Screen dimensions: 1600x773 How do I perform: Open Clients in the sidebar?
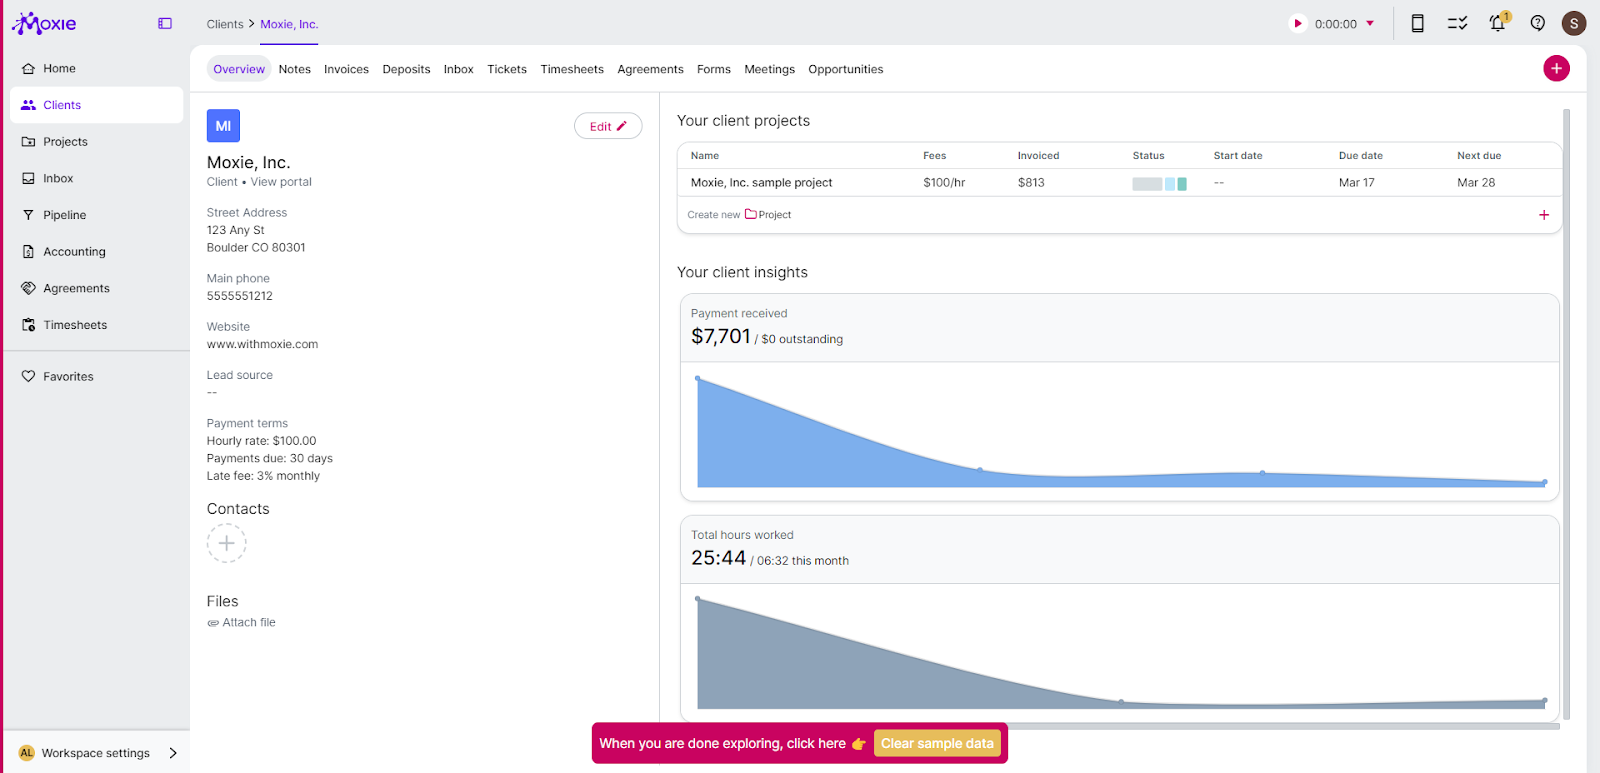pyautogui.click(x=96, y=105)
